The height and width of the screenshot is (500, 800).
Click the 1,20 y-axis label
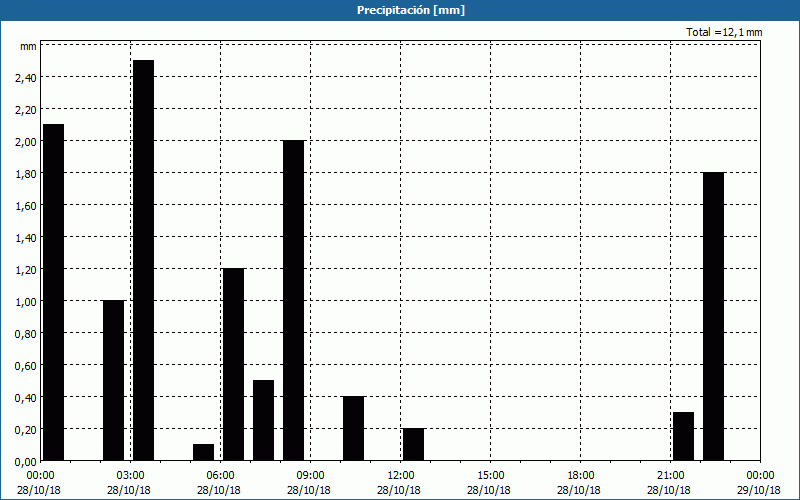coord(26,270)
